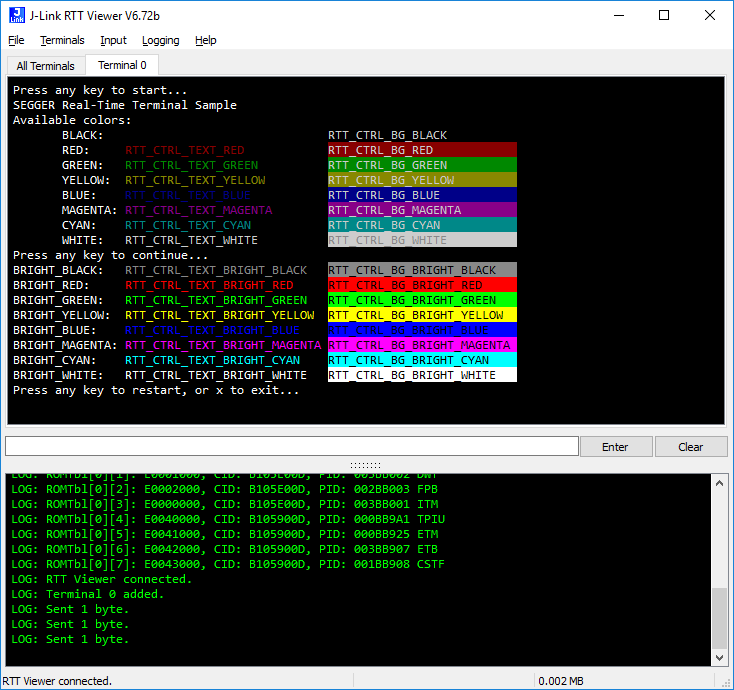Minimize the RTT Viewer window

[x=618, y=15]
